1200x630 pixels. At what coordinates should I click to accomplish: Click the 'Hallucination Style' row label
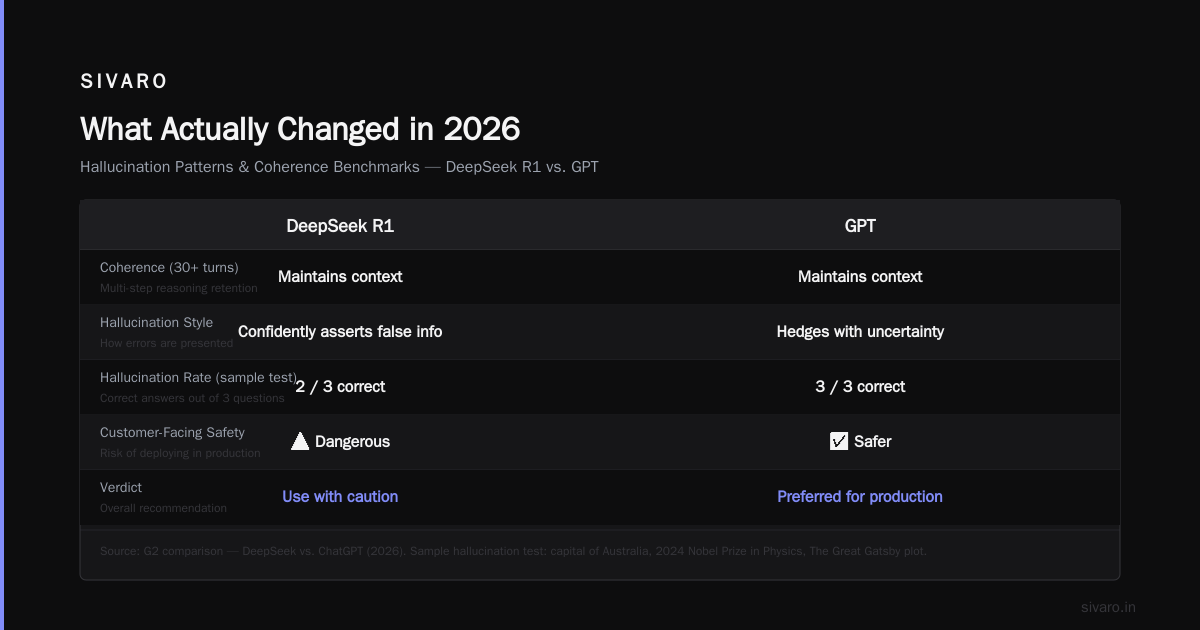[156, 323]
